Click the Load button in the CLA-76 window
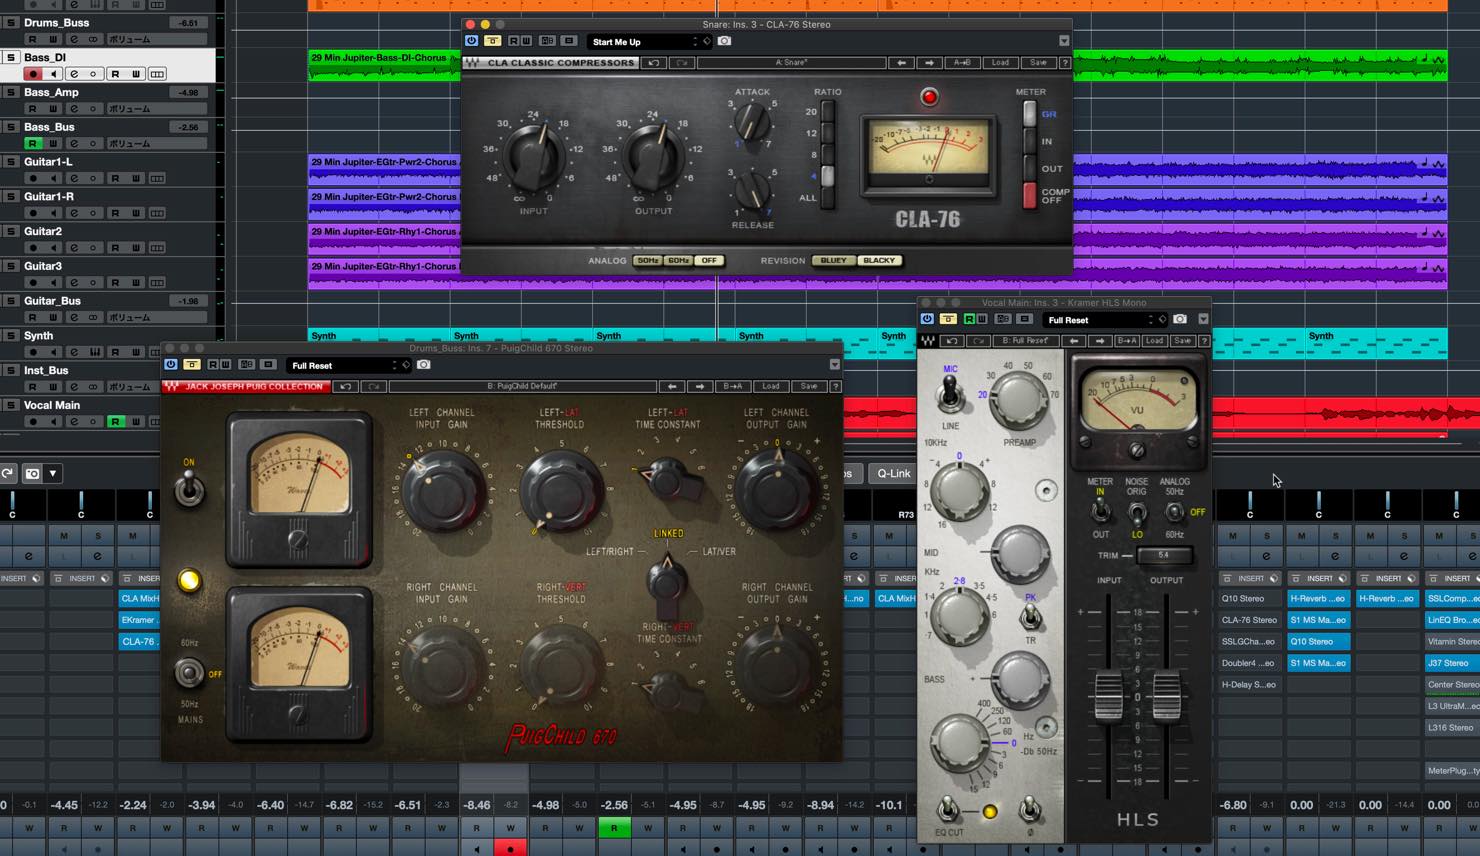Viewport: 1480px width, 856px height. [1000, 63]
